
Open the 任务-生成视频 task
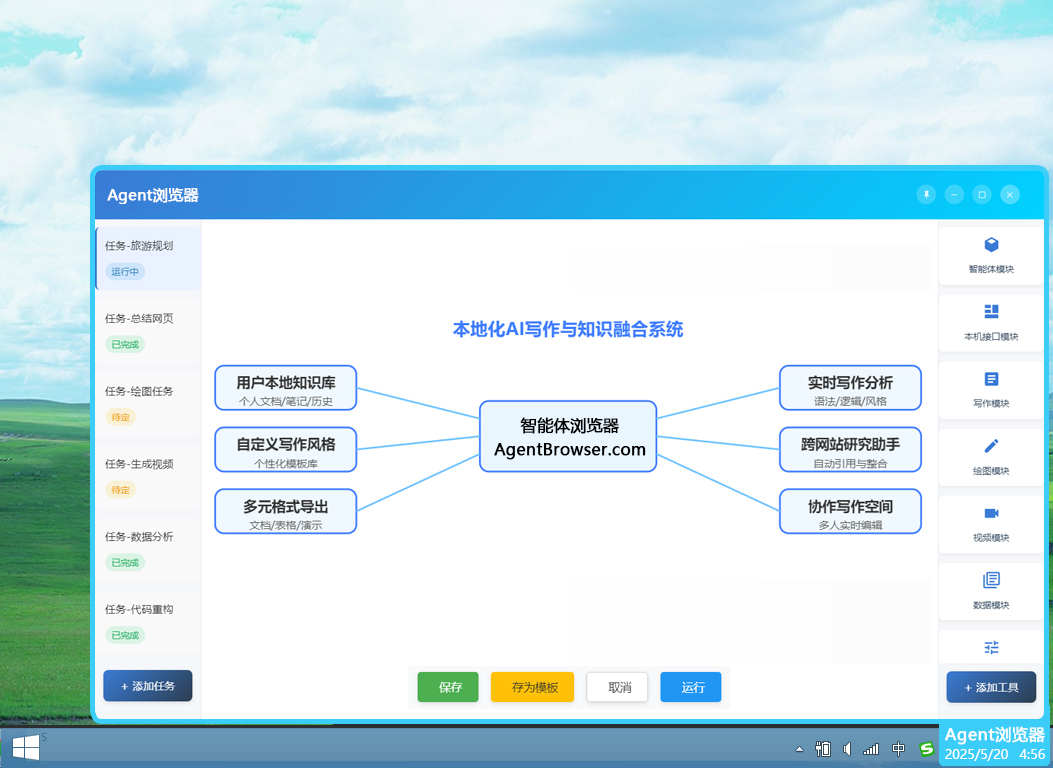148,477
